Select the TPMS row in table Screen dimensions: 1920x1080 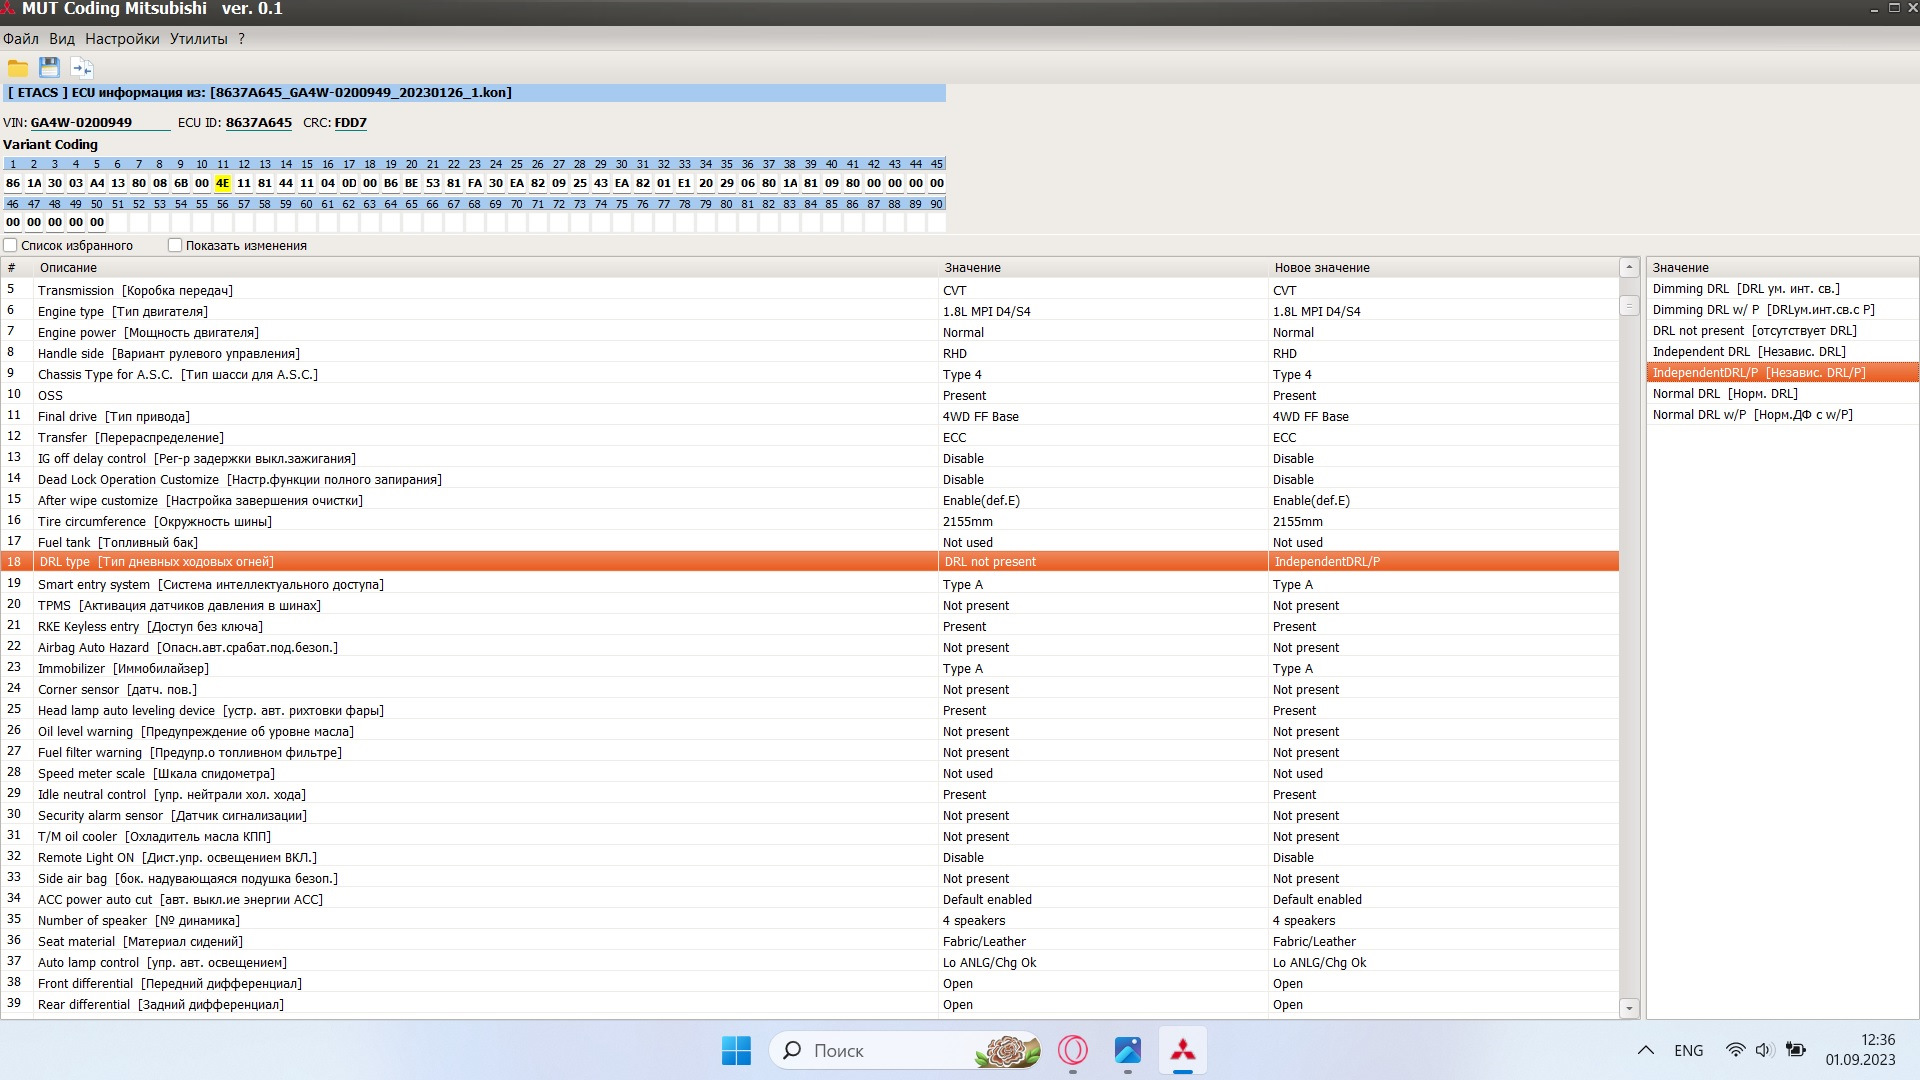180,605
